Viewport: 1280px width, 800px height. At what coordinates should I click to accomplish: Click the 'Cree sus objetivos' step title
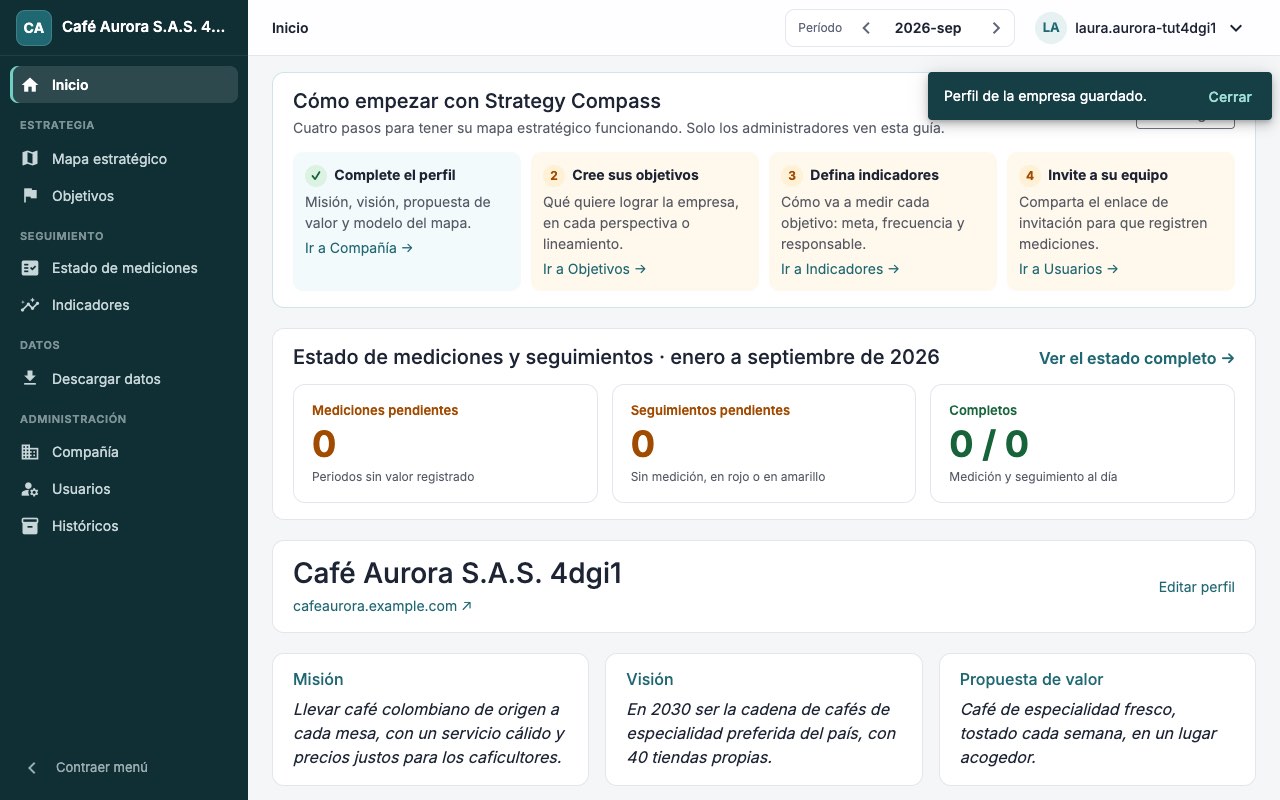[x=635, y=175]
